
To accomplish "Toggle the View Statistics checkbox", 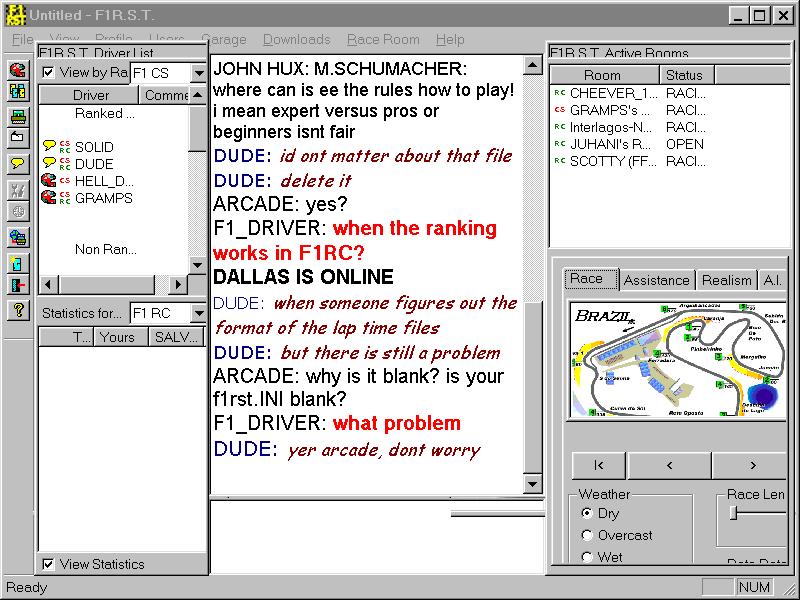I will (x=48, y=564).
